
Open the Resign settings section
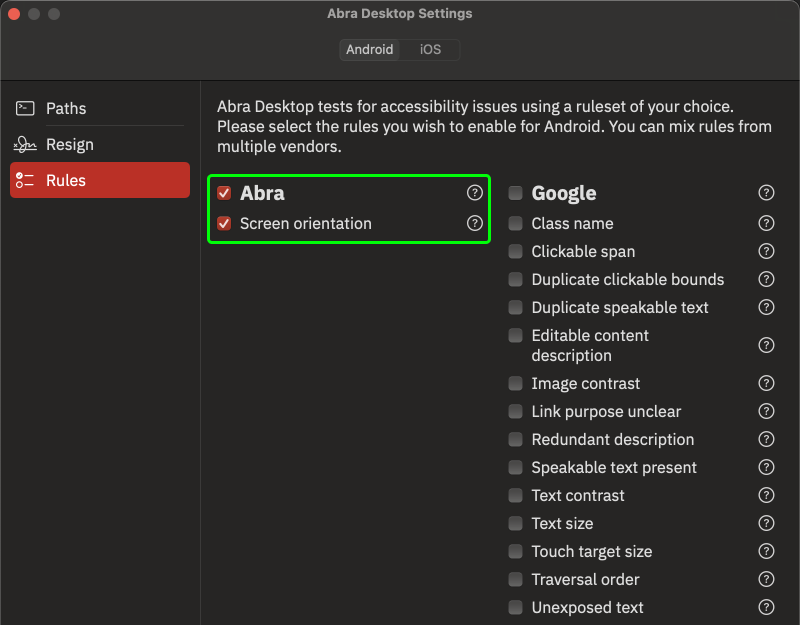(x=100, y=144)
